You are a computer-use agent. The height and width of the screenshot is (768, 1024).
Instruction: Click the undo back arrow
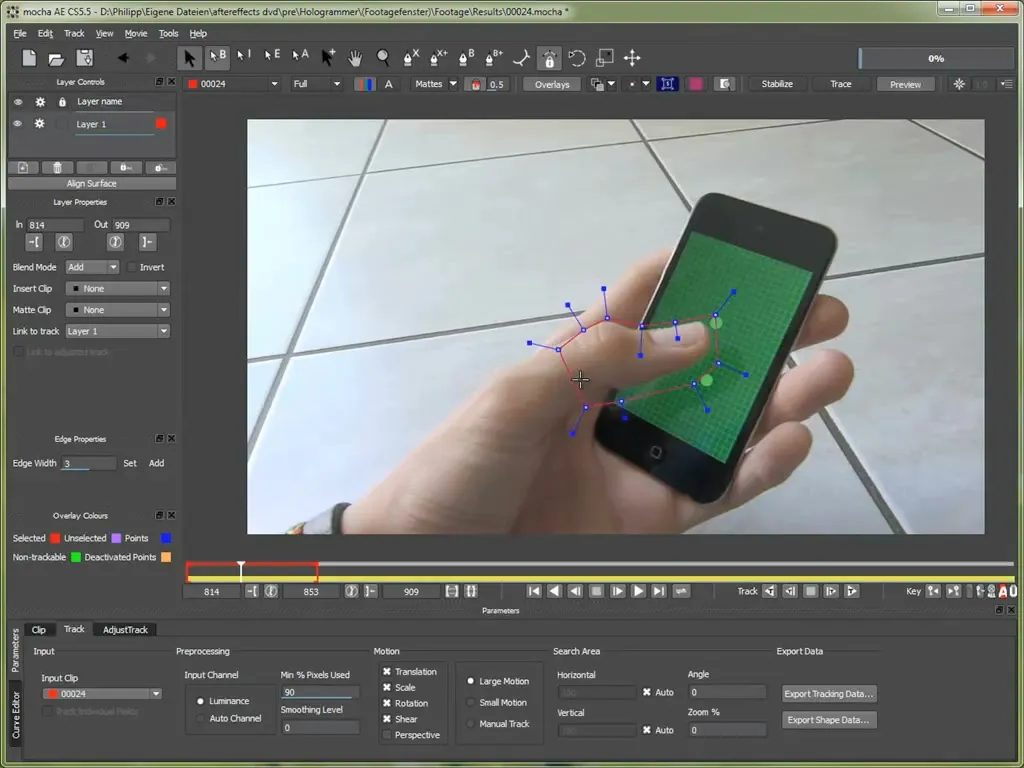122,58
